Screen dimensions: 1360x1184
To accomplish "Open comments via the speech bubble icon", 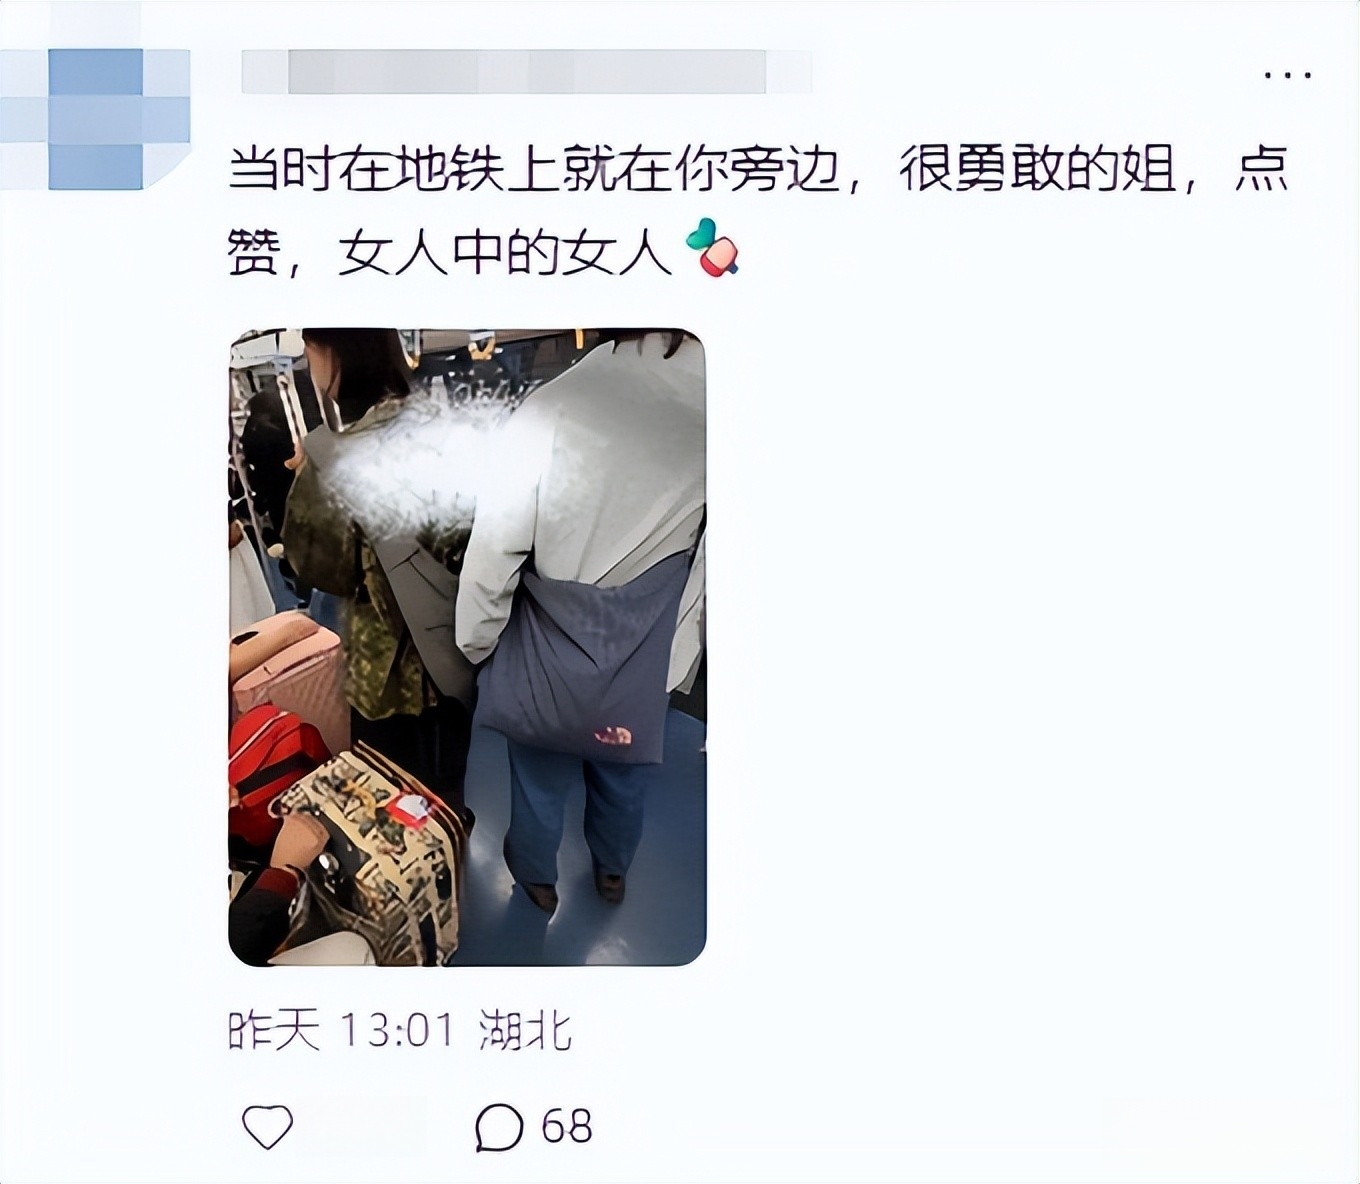I will [x=499, y=1127].
